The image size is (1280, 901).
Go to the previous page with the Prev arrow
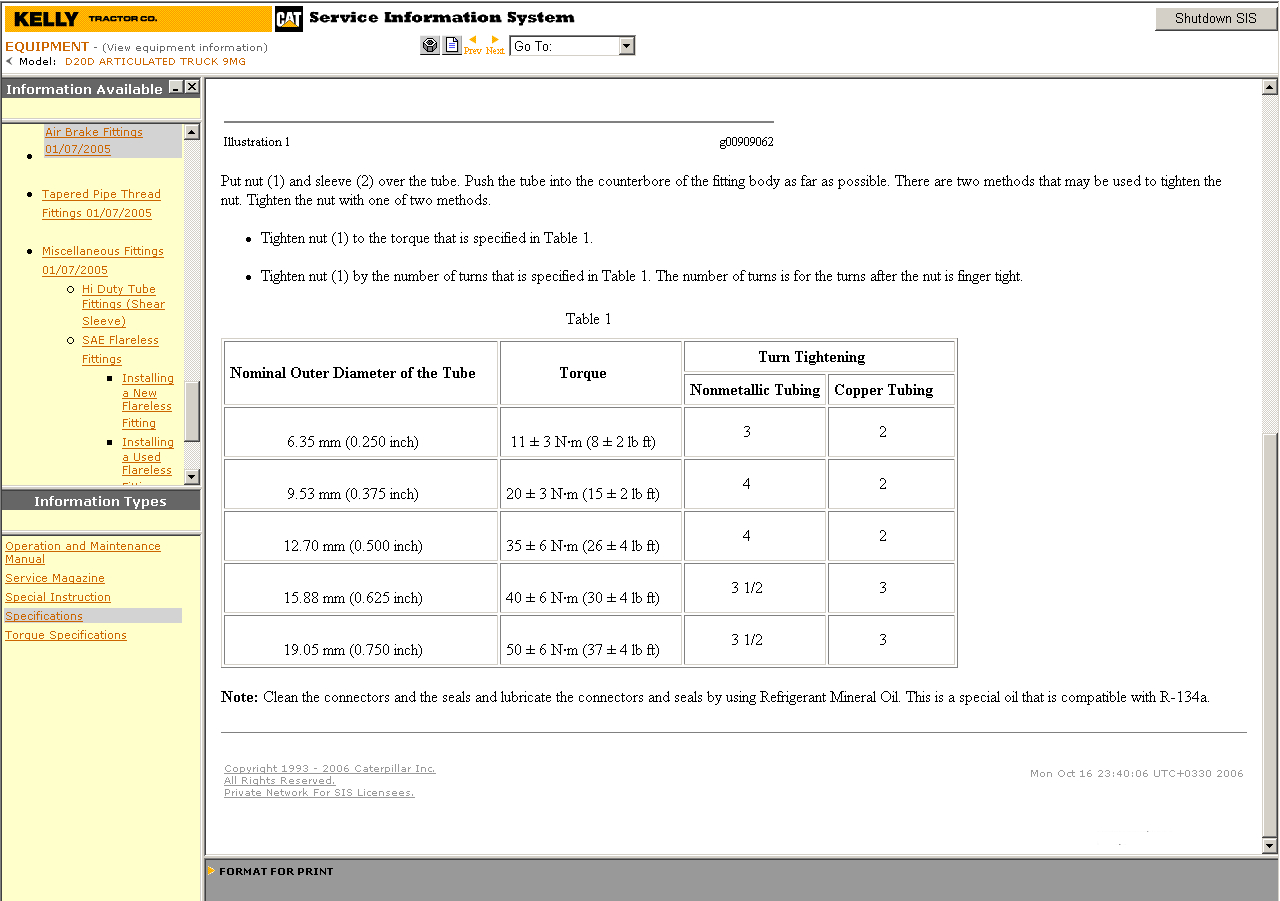pyautogui.click(x=473, y=45)
